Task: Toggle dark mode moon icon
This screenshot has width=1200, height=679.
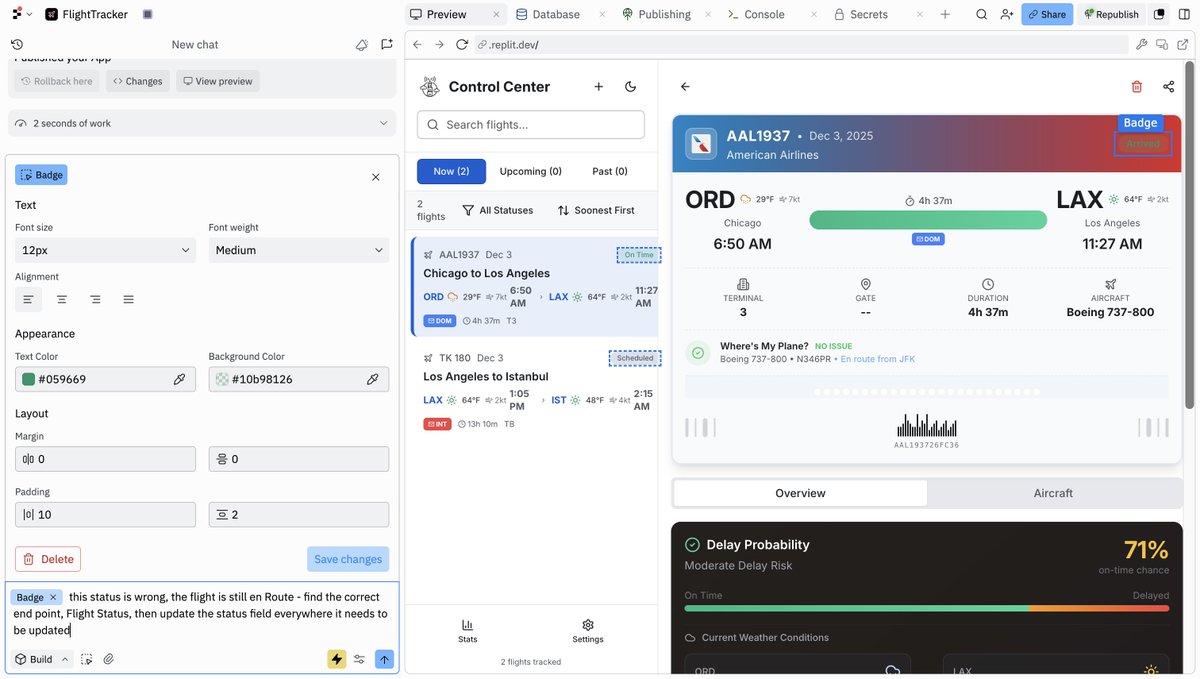Action: 631,87
